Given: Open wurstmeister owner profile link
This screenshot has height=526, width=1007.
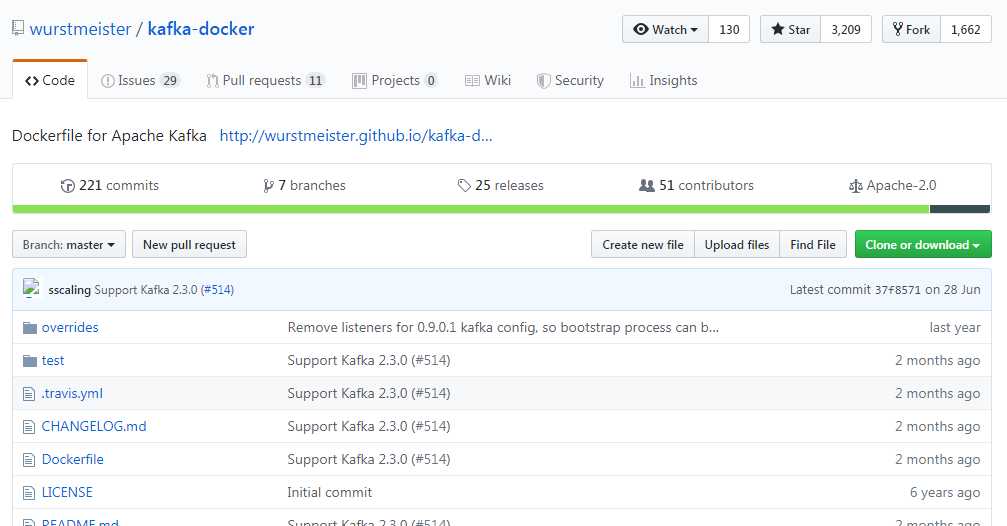Looking at the screenshot, I should (x=80, y=29).
